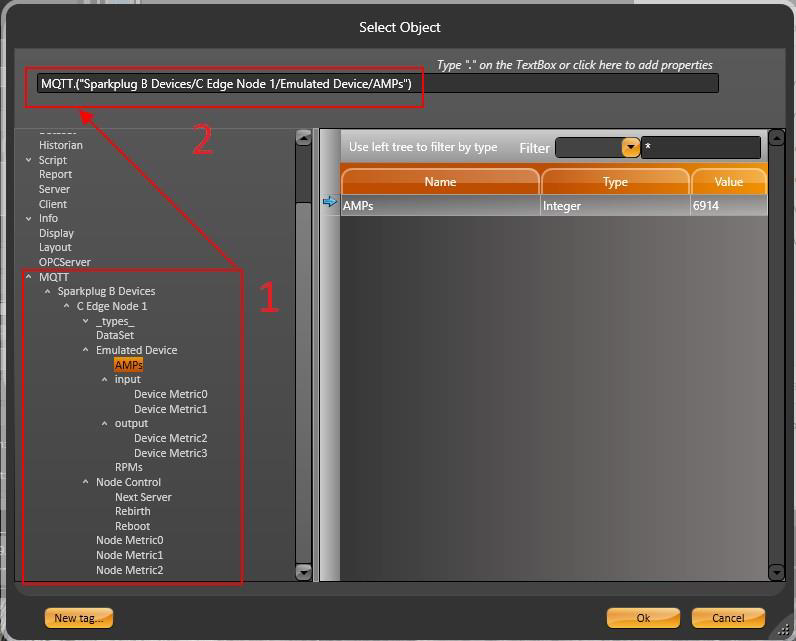Select the highlighted AMPs tree item
This screenshot has width=796, height=641.
point(128,365)
